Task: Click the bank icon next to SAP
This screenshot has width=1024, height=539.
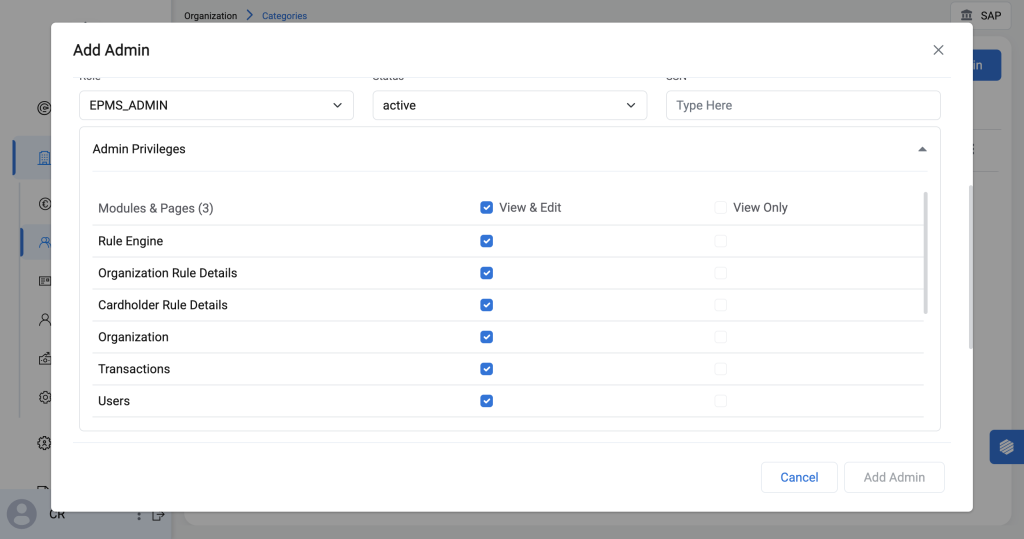Action: tap(966, 15)
